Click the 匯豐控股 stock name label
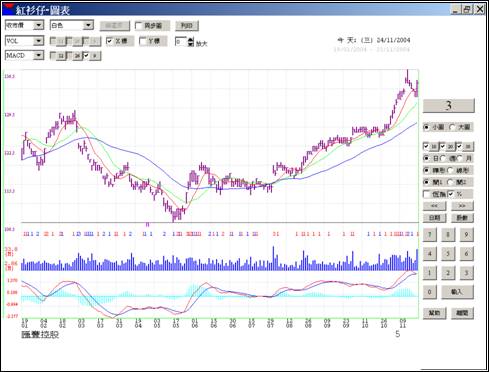The image size is (489, 372). tap(40, 334)
